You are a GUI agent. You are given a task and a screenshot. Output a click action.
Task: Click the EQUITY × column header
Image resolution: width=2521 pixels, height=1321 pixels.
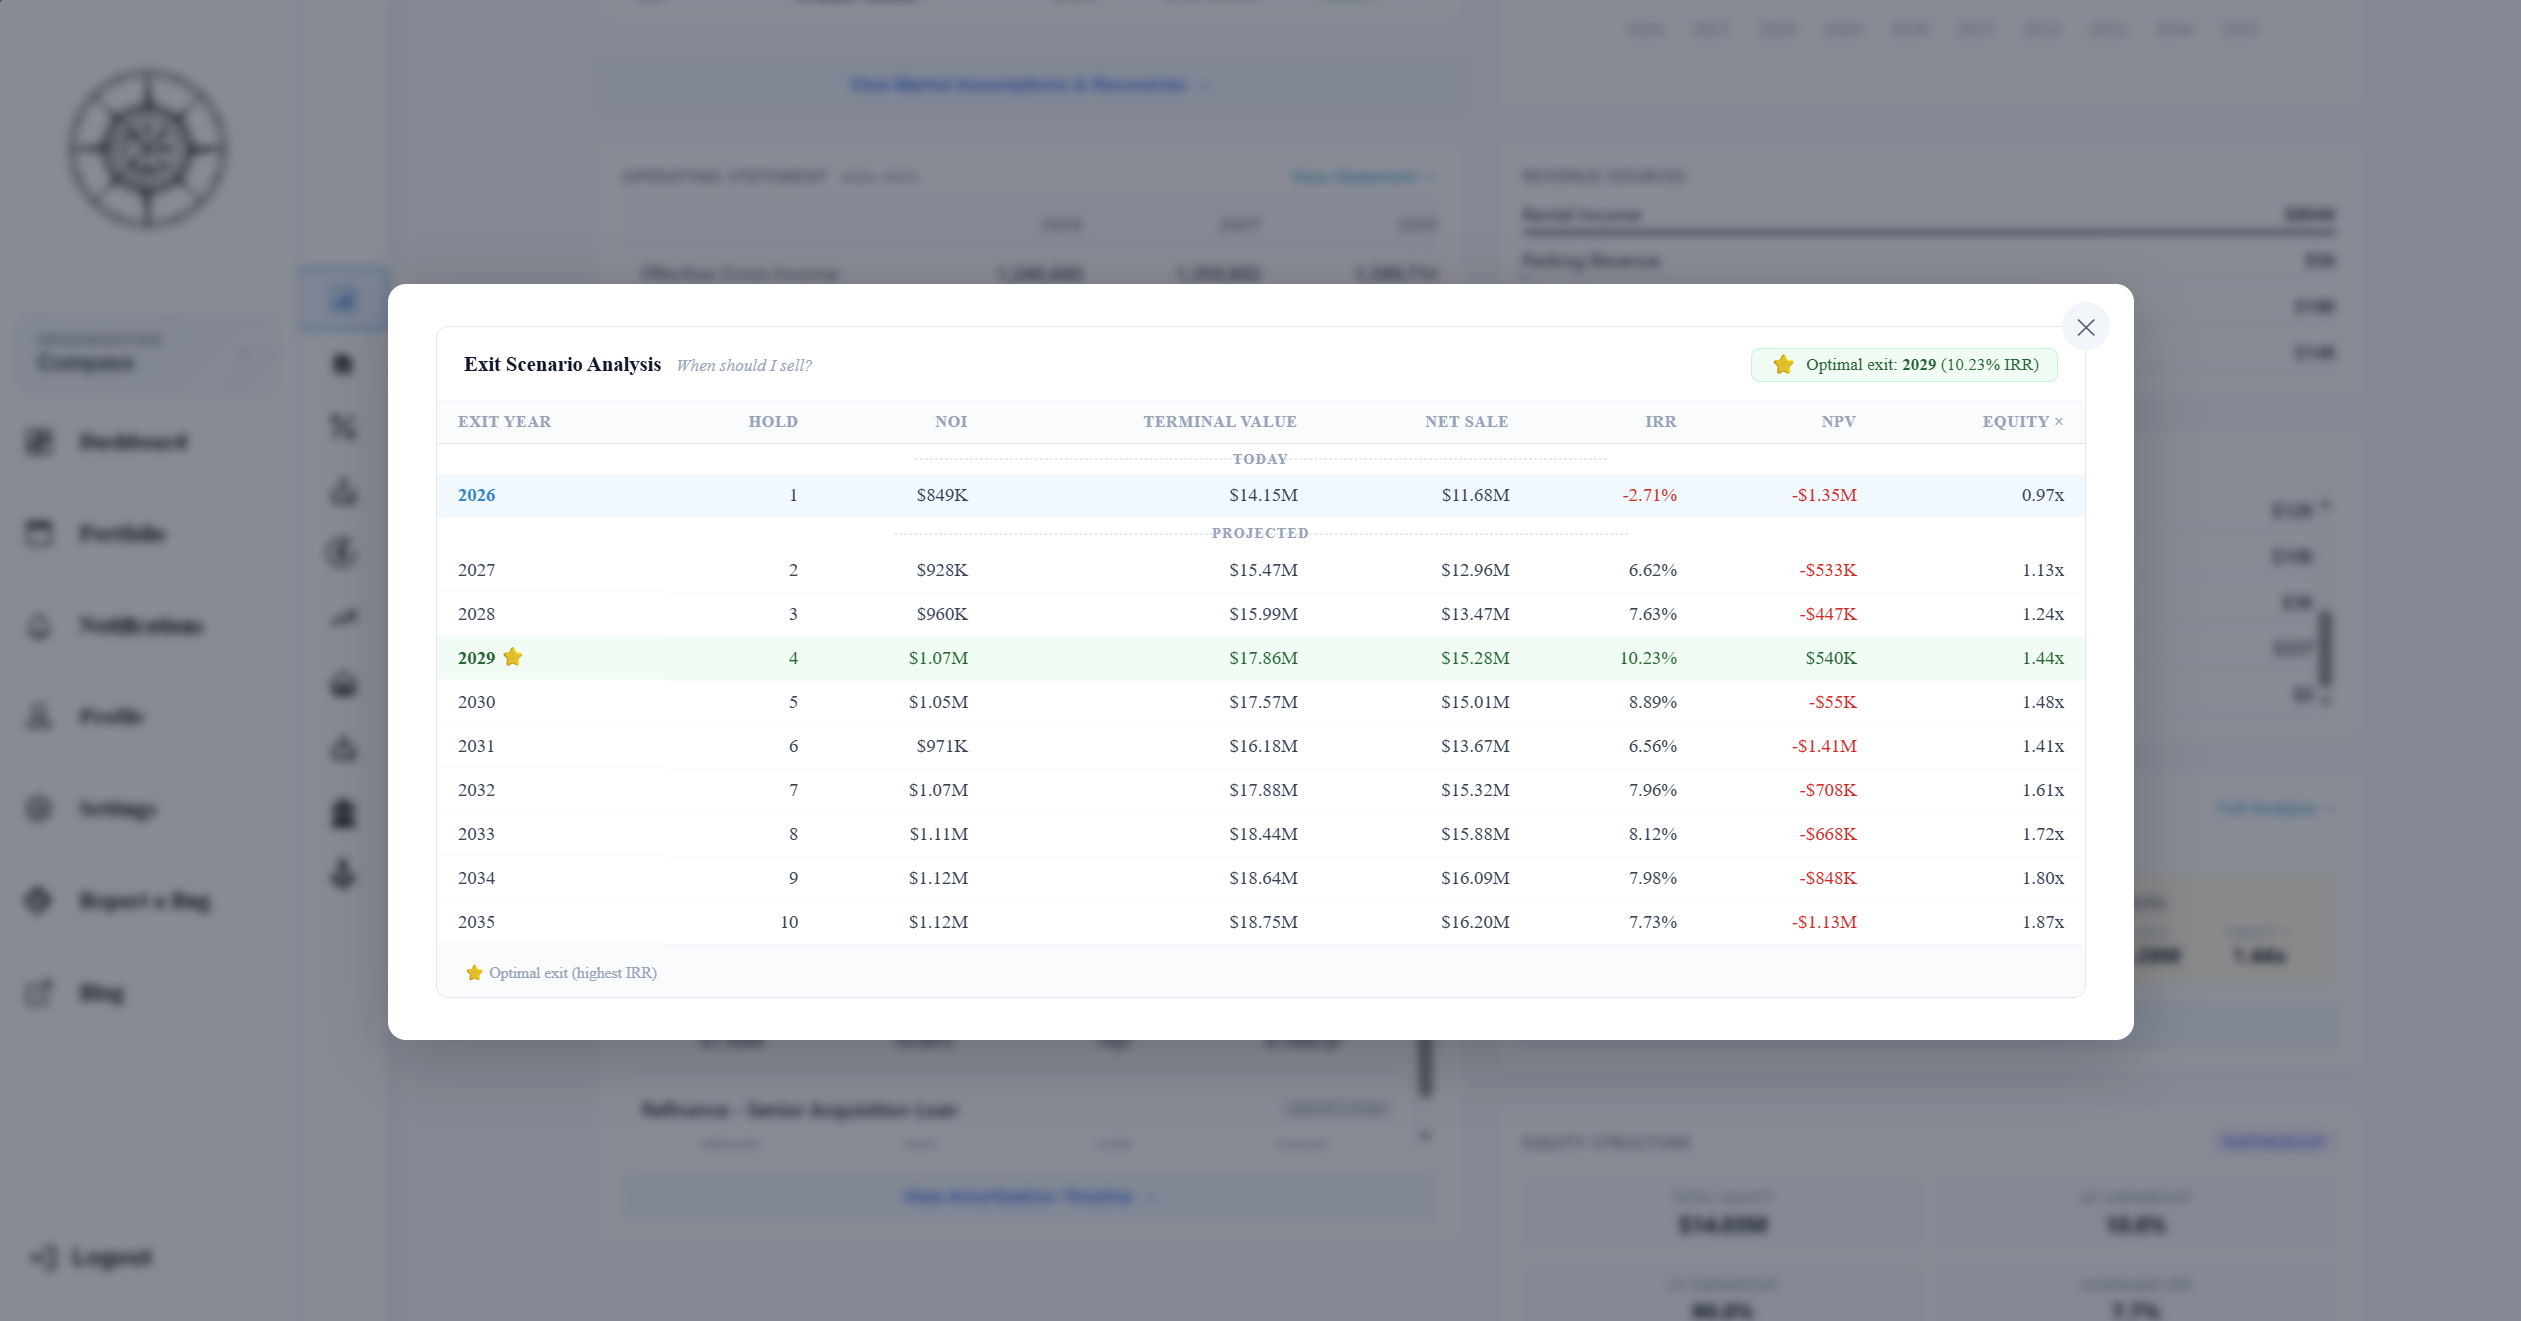click(x=2021, y=422)
